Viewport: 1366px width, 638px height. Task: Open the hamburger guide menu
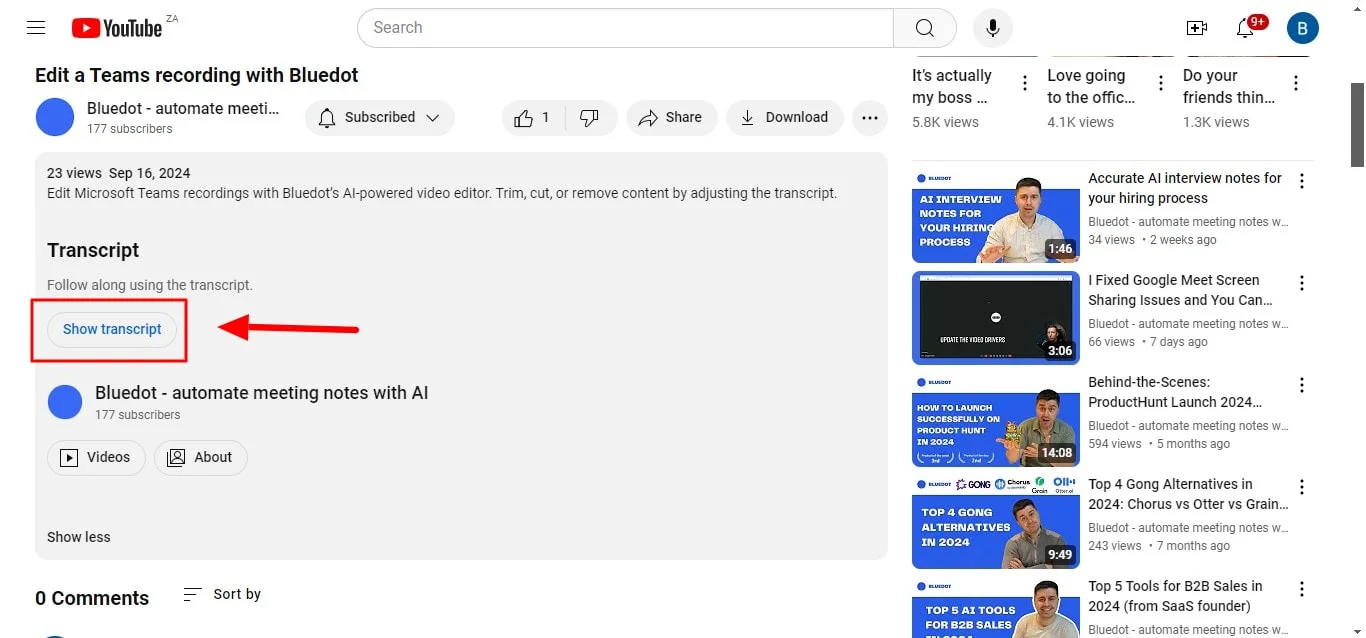point(36,28)
